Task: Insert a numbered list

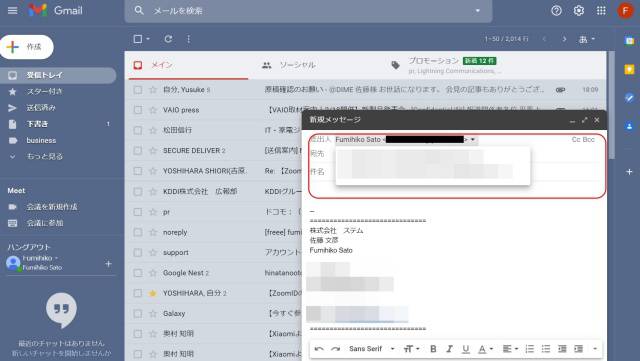Action: tap(530, 349)
